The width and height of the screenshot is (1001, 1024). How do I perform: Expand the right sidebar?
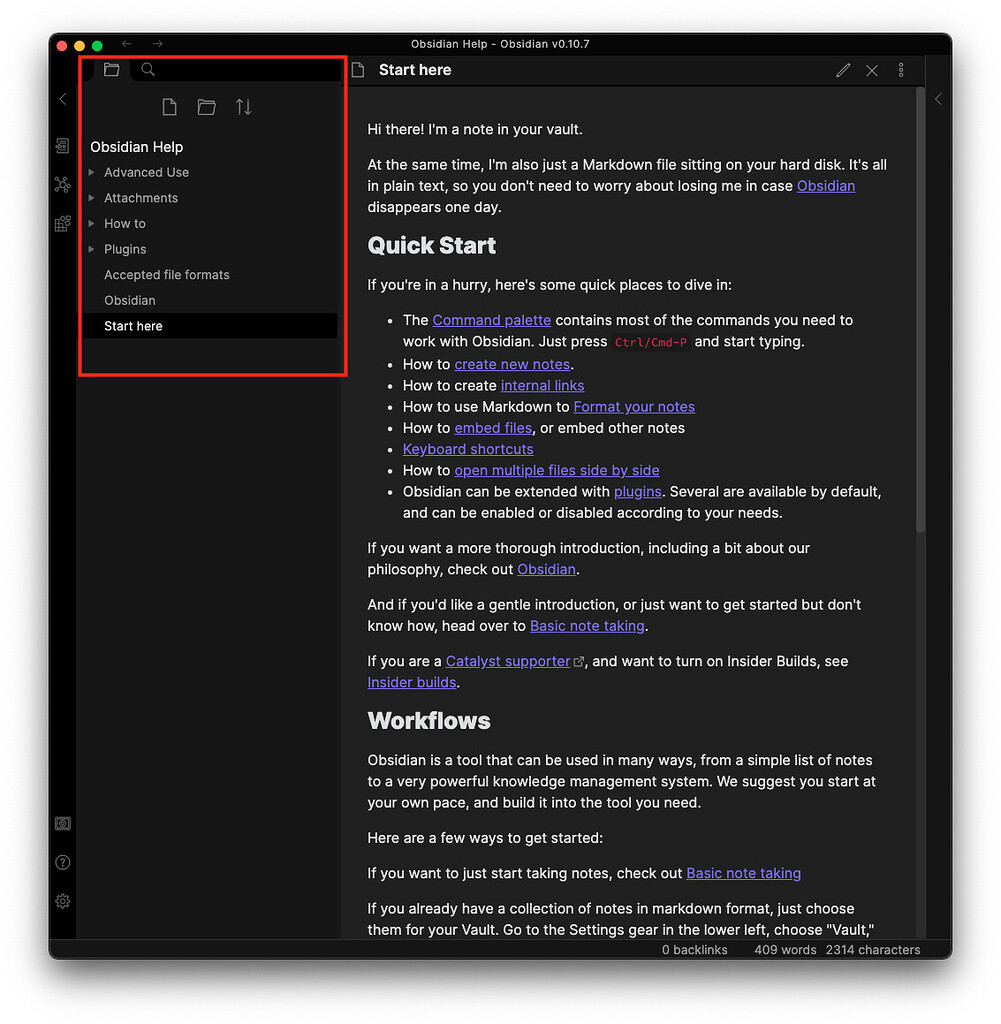(x=938, y=99)
